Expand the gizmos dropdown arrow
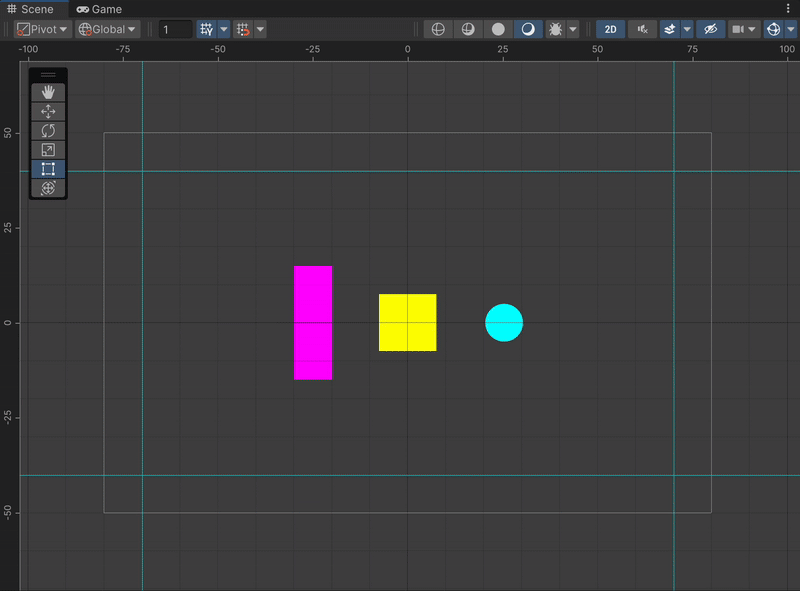Image resolution: width=800 pixels, height=591 pixels. (791, 30)
